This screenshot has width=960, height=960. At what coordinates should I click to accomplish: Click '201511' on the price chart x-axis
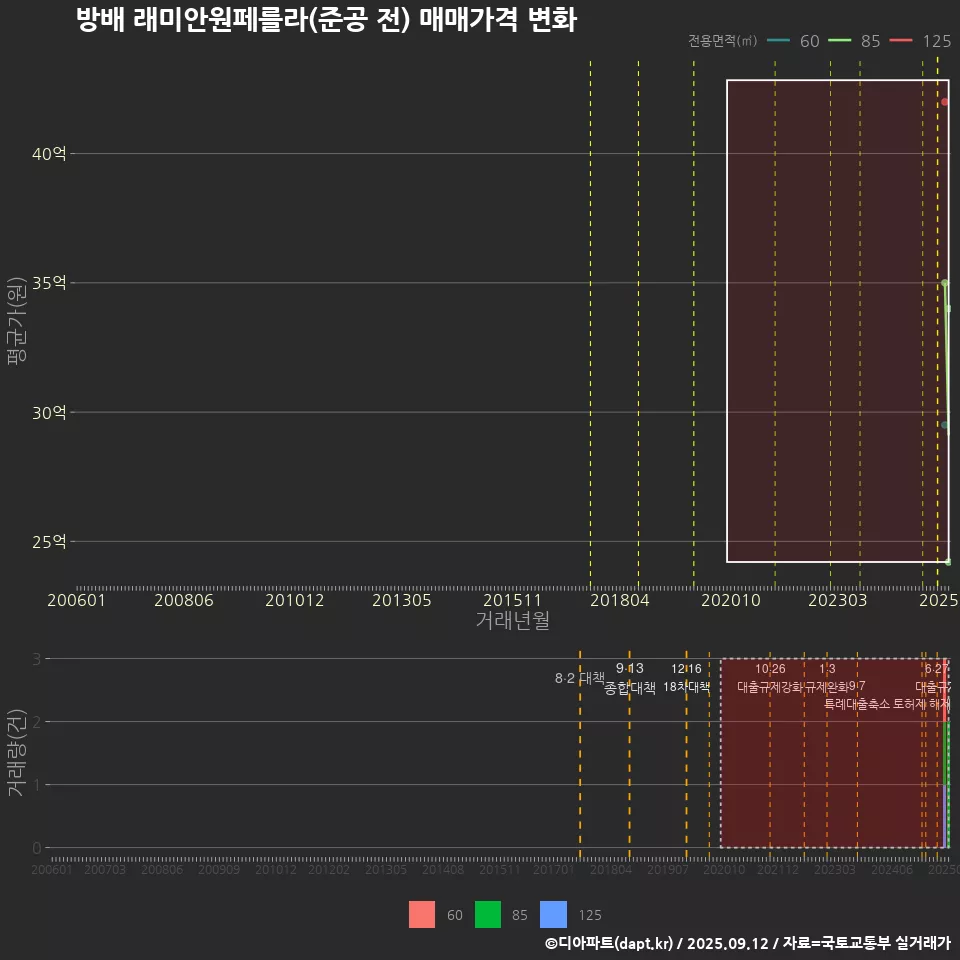click(x=512, y=600)
